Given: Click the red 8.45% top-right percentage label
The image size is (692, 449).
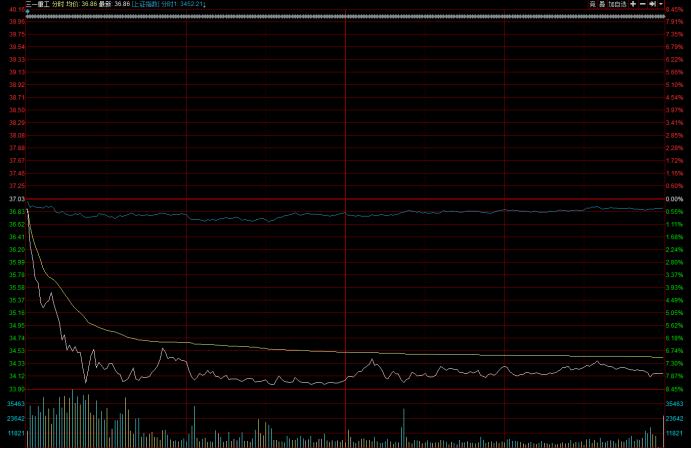Looking at the screenshot, I should [x=674, y=9].
